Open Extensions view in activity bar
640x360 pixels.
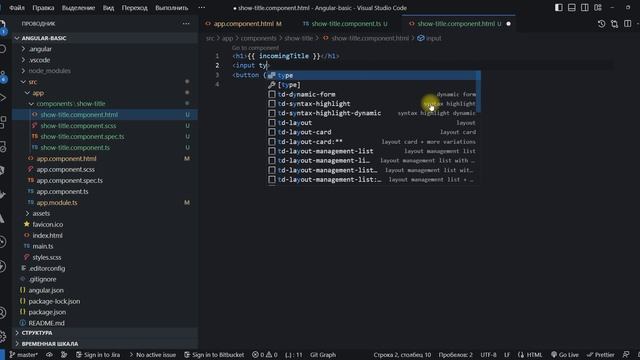pyautogui.click(x=2, y=122)
